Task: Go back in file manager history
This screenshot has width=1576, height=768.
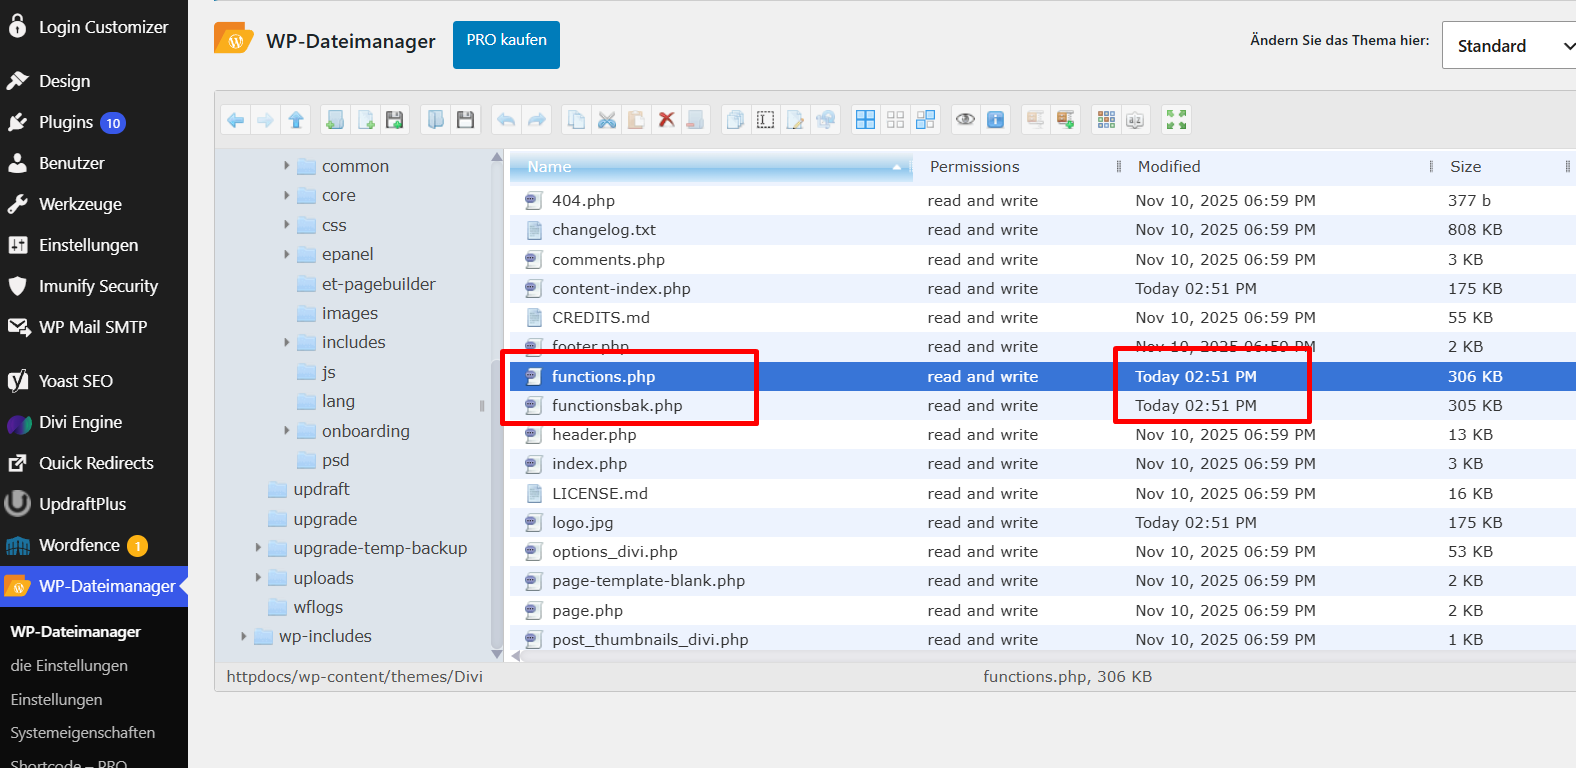Action: coord(236,120)
